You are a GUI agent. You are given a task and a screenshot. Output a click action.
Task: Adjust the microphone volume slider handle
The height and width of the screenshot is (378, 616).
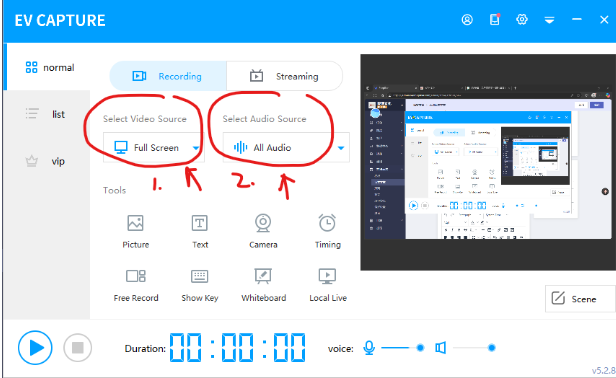tap(420, 348)
